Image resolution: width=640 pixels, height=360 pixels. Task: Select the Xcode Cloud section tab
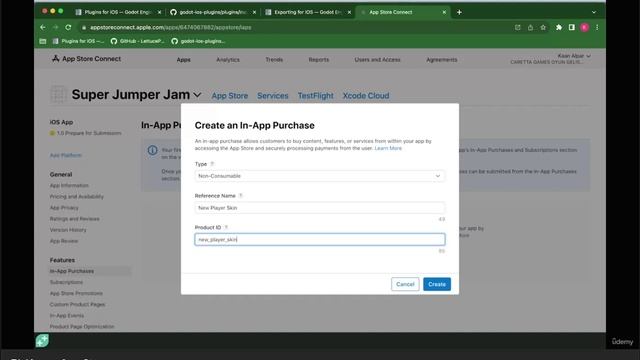pos(366,96)
